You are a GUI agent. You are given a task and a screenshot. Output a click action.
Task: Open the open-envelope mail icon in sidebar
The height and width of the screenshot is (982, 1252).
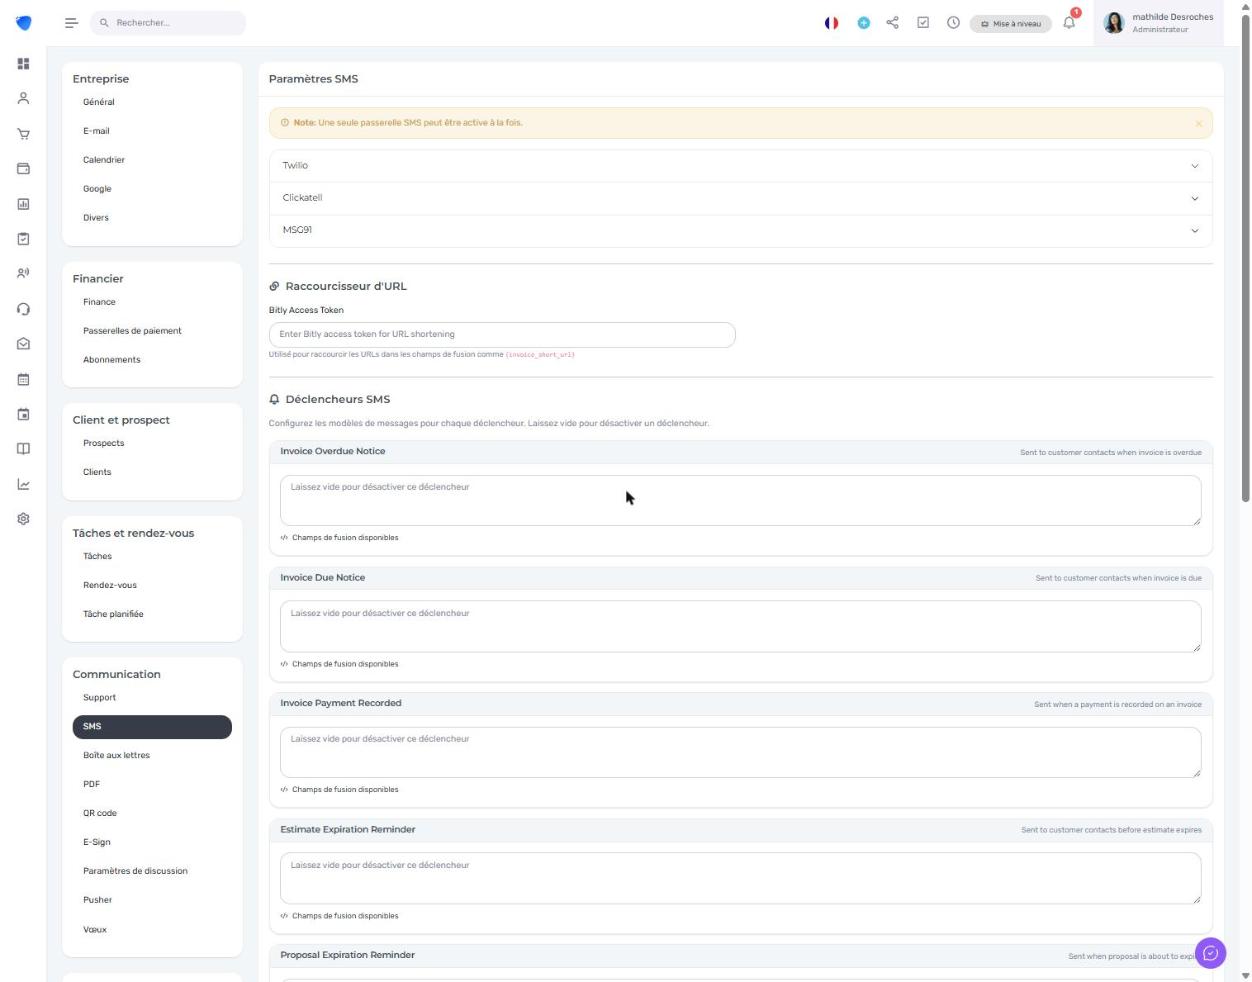[23, 343]
